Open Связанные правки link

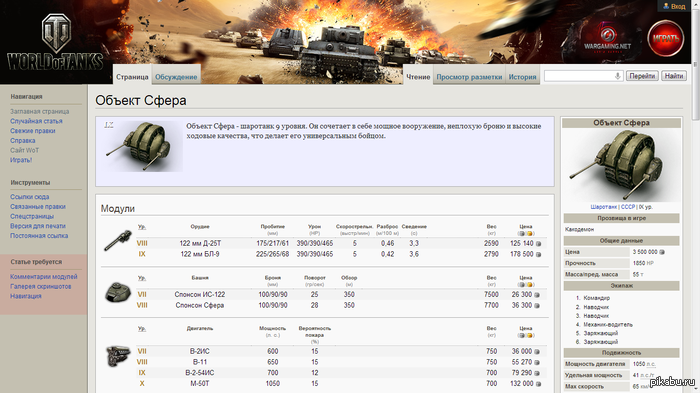click(x=38, y=207)
